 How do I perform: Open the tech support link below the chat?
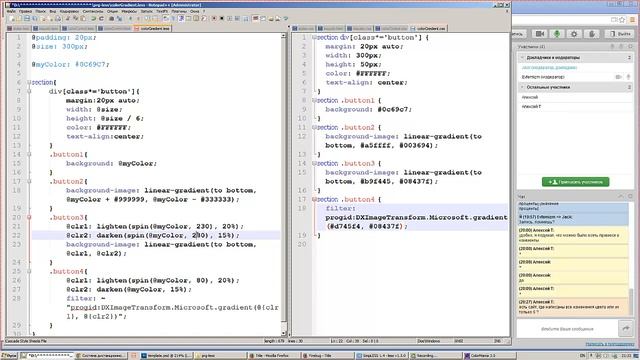point(610,344)
